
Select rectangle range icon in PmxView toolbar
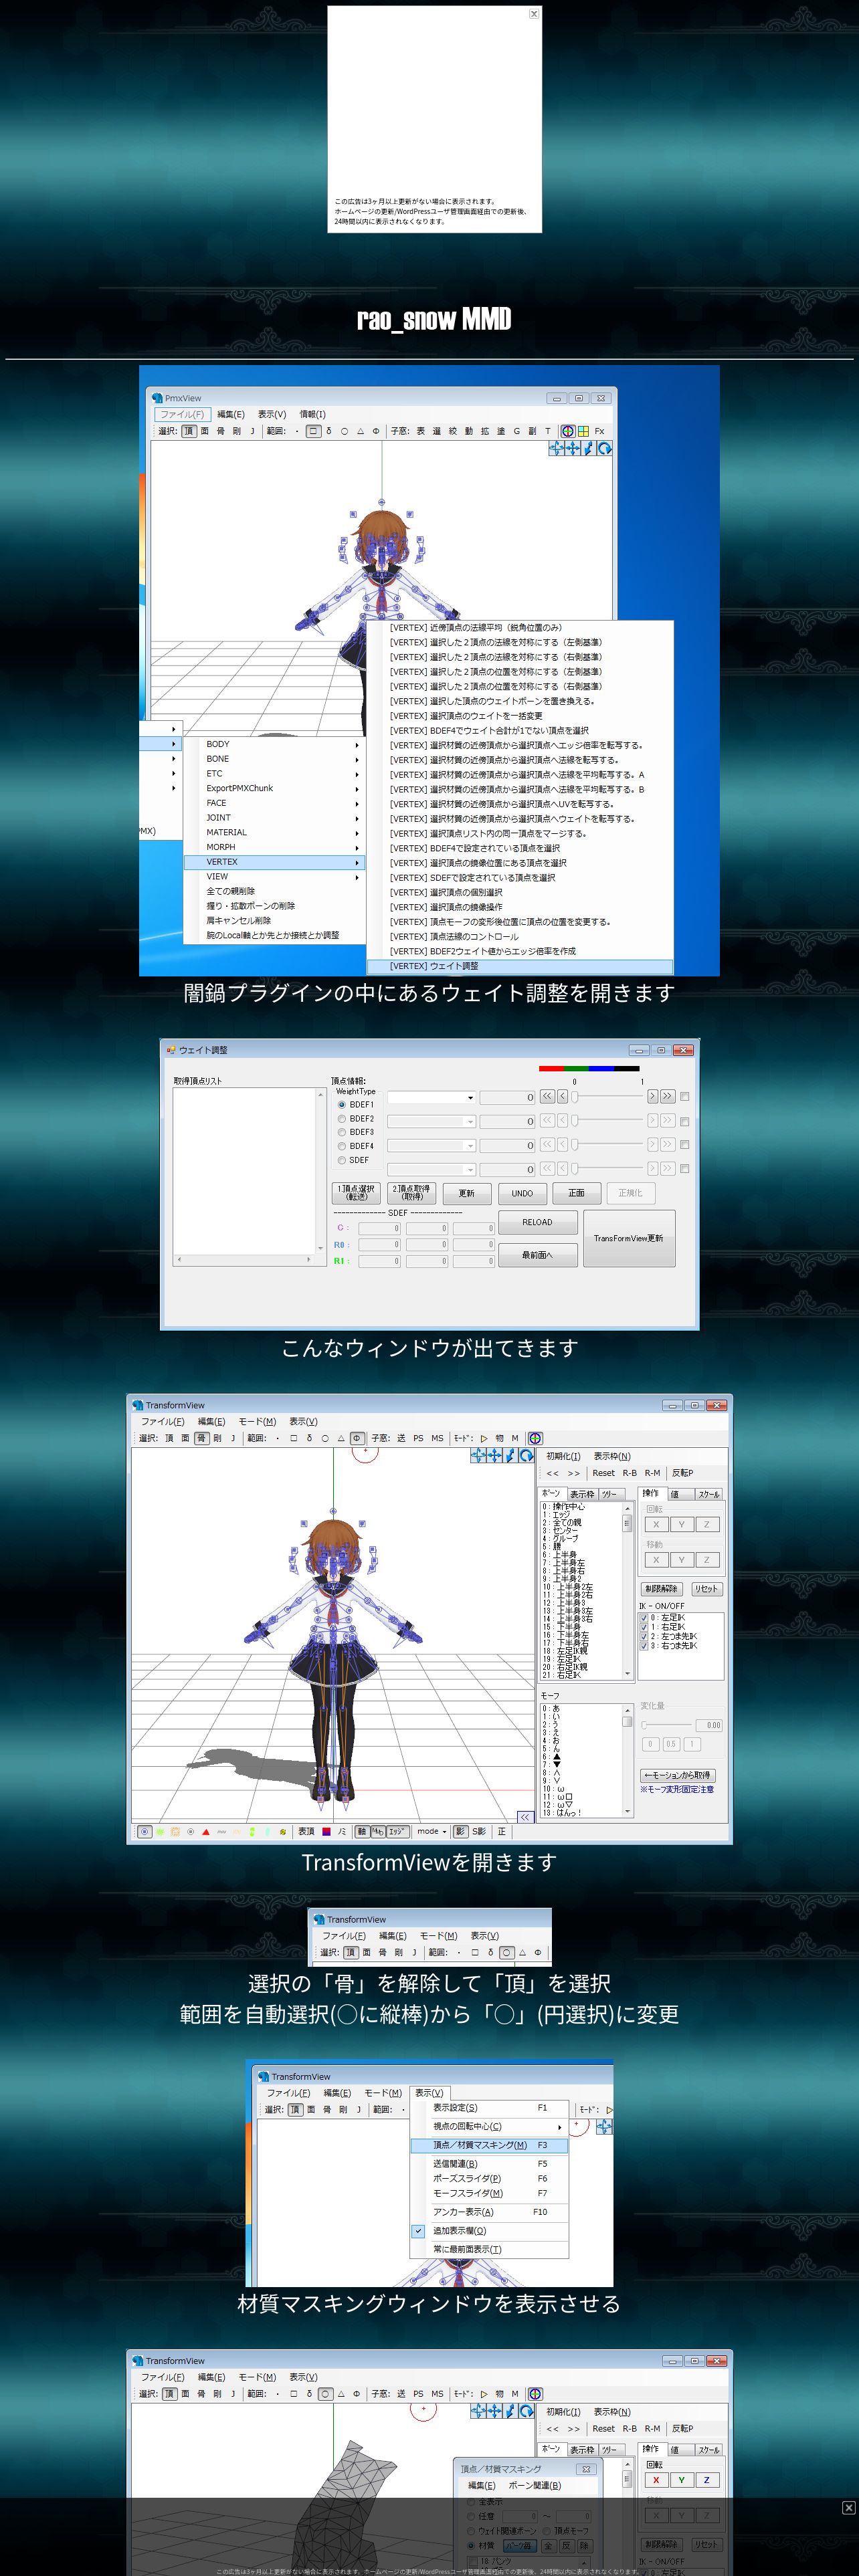point(313,431)
